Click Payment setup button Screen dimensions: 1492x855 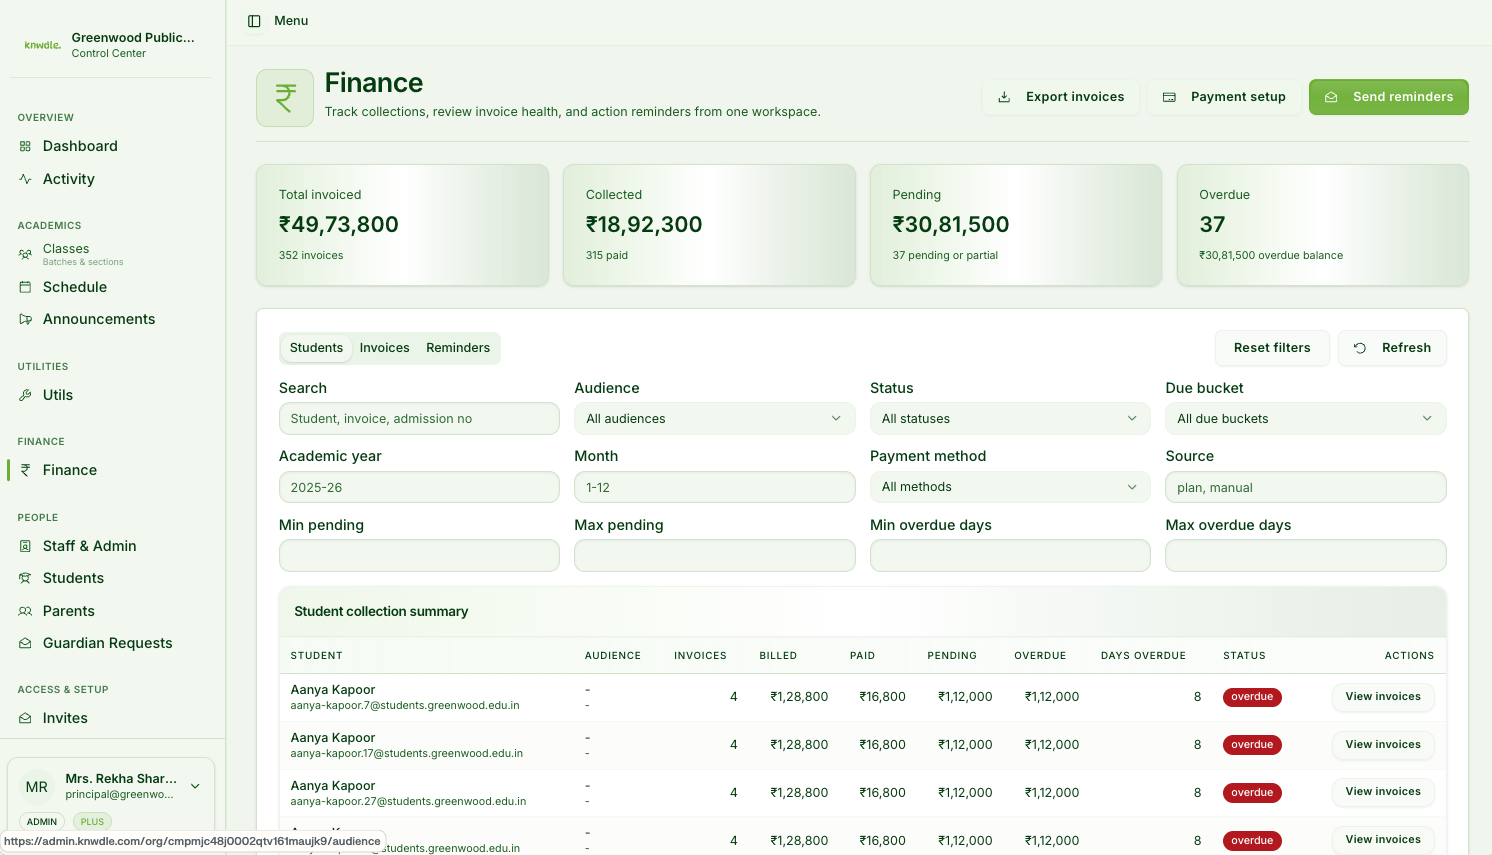[x=1224, y=97]
